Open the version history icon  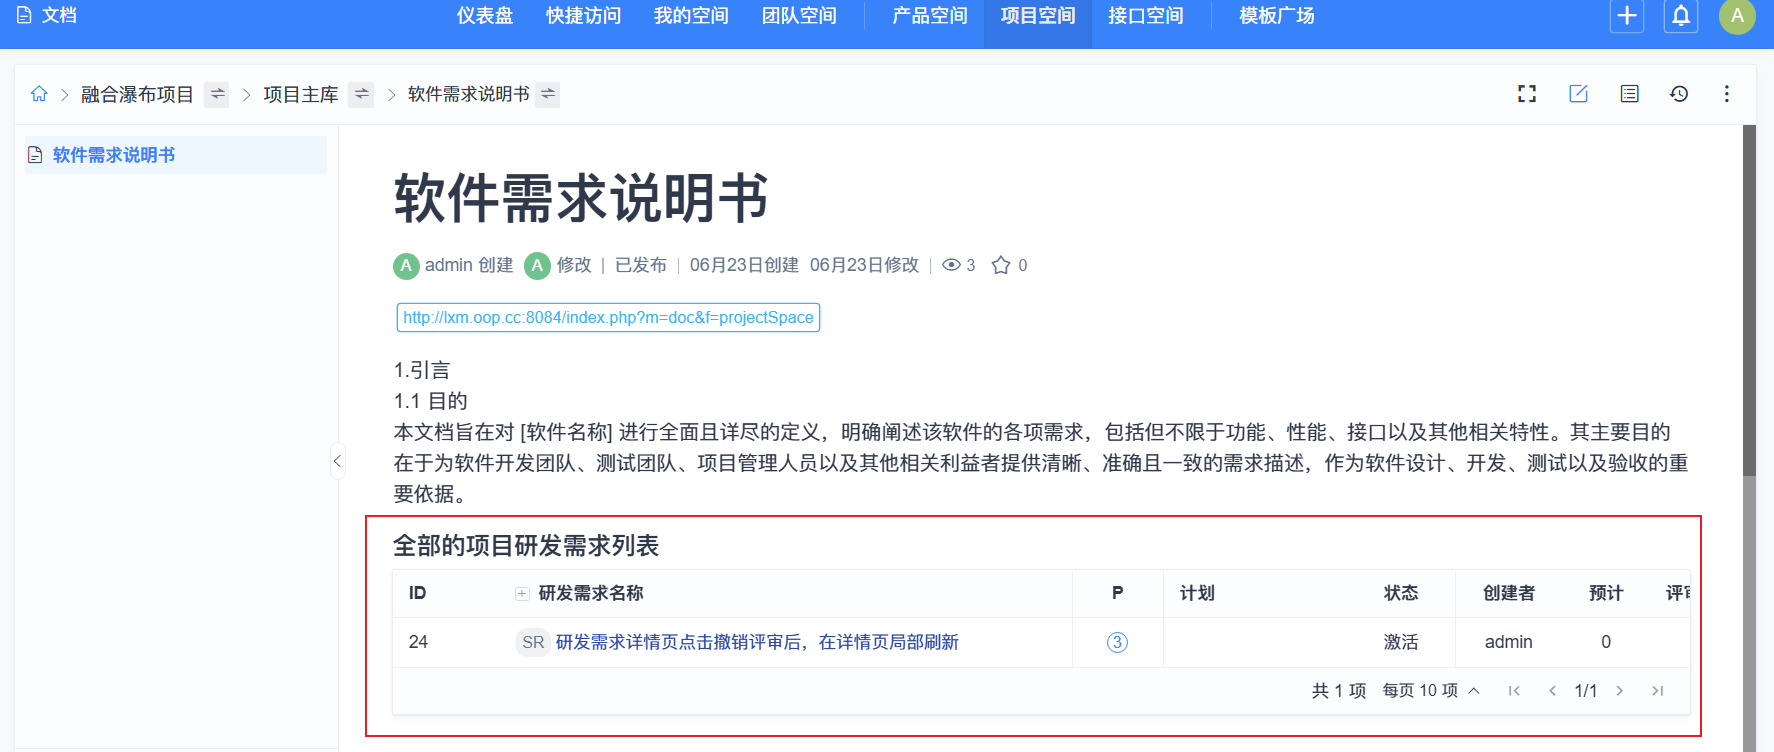click(x=1679, y=94)
